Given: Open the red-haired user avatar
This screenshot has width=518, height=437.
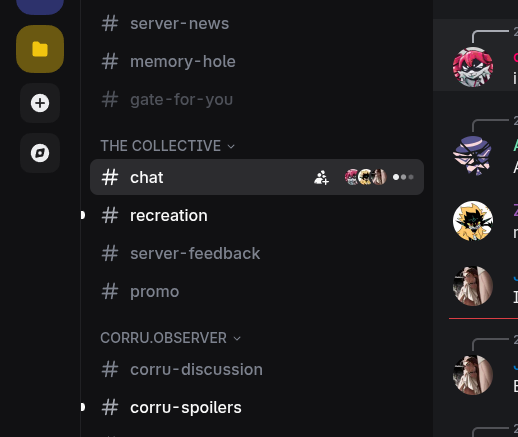Looking at the screenshot, I should tap(473, 67).
